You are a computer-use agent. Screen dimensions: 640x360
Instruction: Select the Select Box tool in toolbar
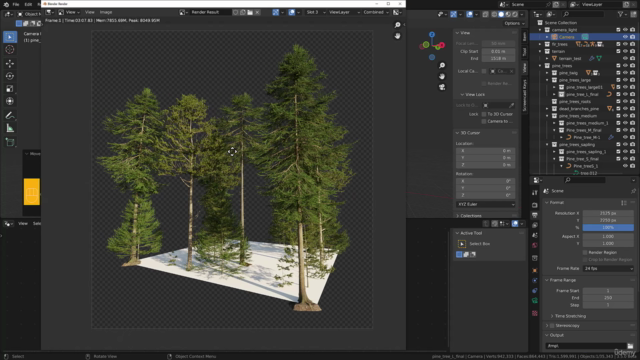pos(10,37)
